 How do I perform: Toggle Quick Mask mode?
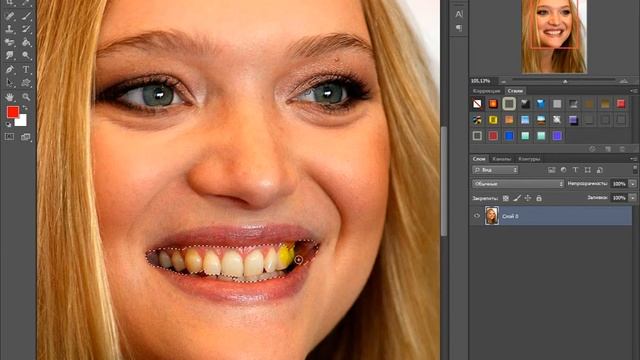point(10,137)
